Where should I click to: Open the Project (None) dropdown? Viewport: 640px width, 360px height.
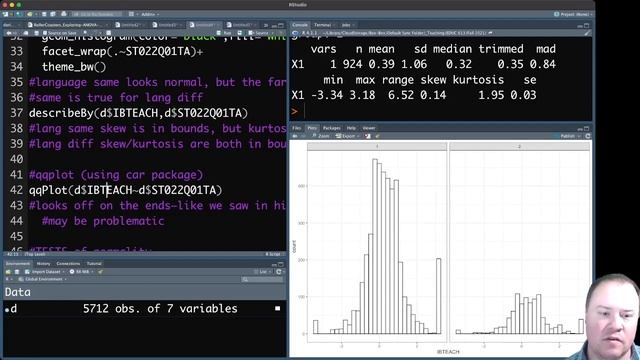[573, 14]
